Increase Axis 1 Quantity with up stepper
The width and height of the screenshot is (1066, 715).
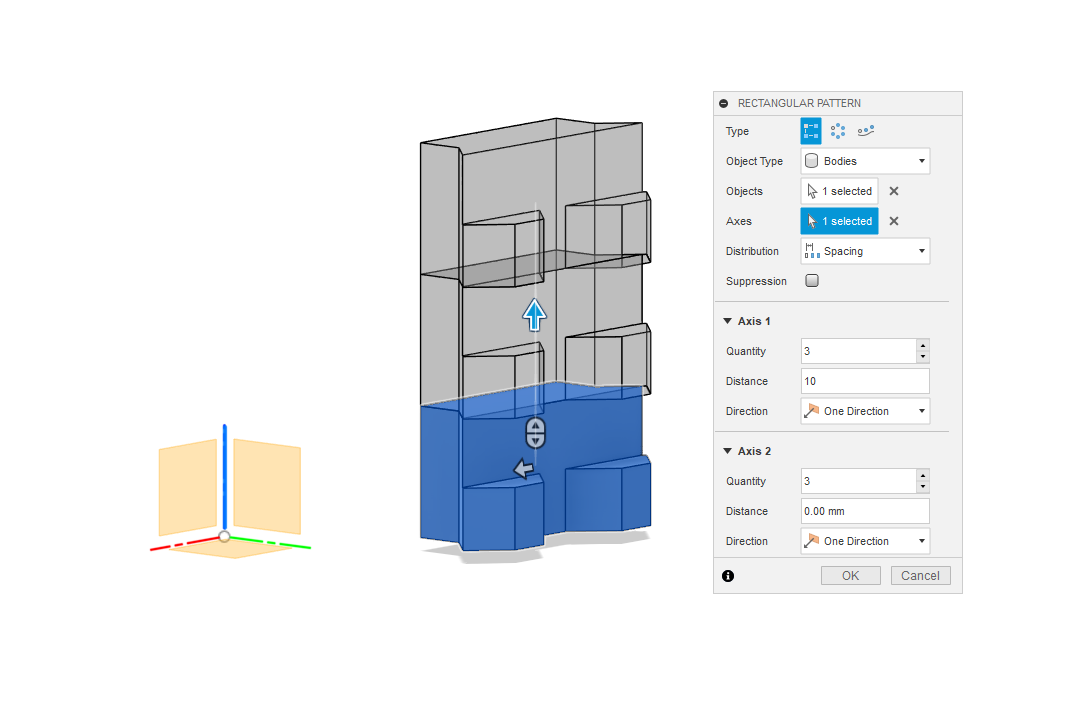922,345
